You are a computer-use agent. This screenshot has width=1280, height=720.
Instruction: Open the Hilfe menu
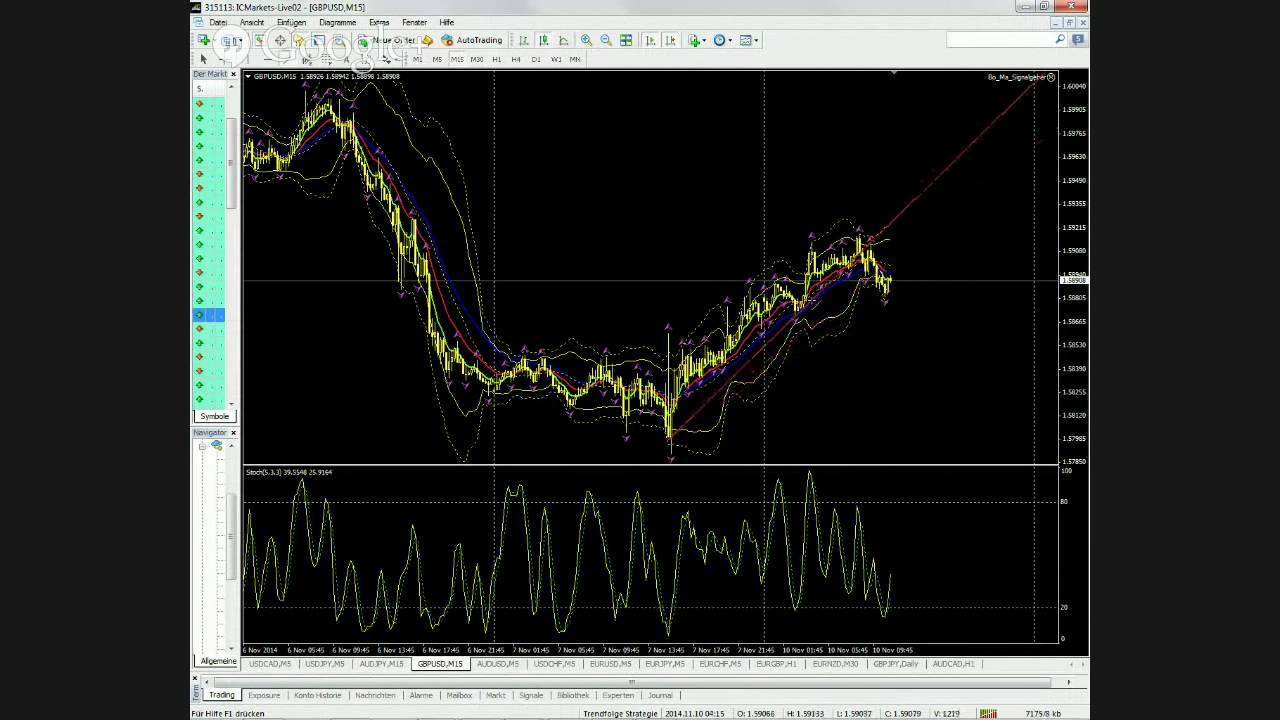[446, 22]
